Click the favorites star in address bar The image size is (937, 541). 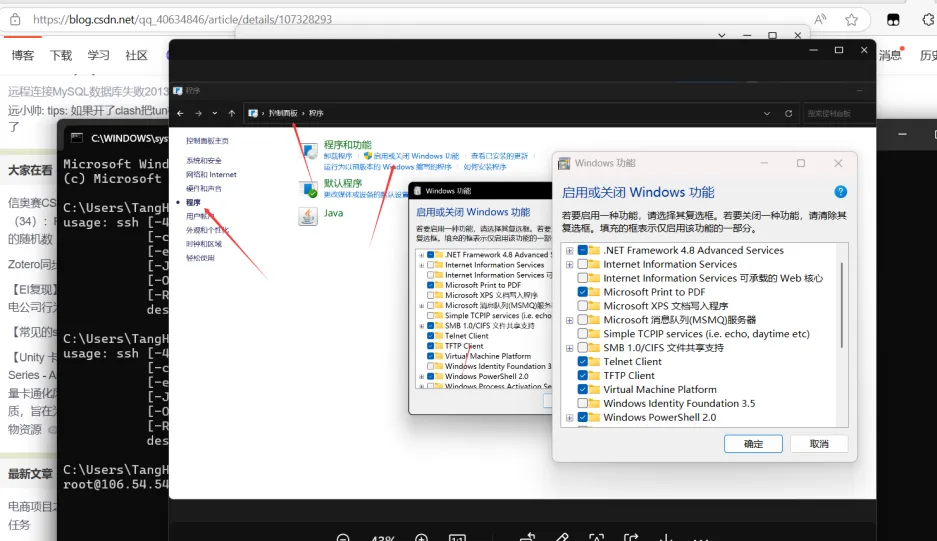pos(852,20)
